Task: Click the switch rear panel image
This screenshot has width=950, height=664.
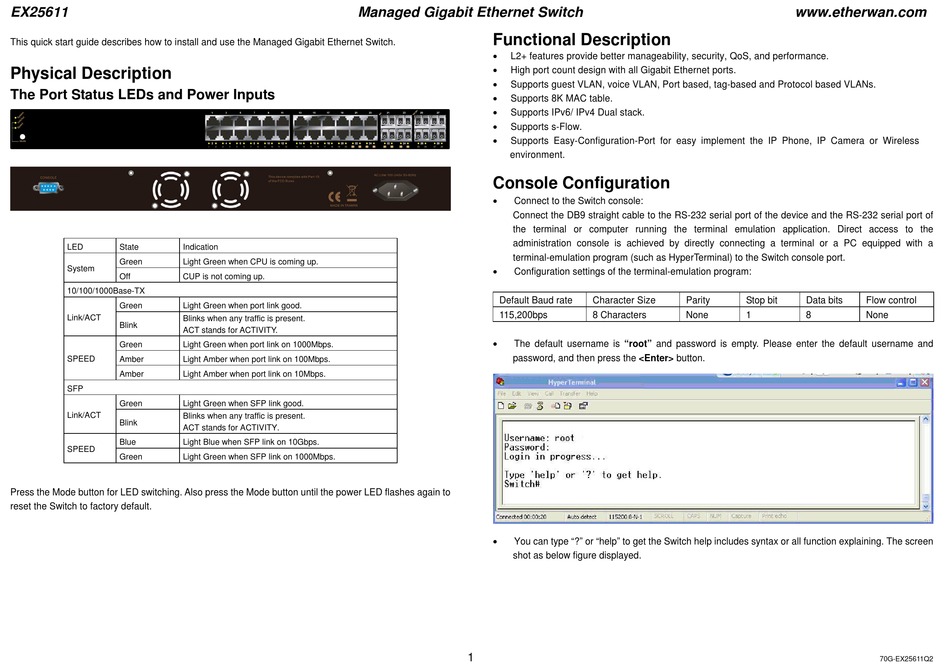Action: pos(230,189)
